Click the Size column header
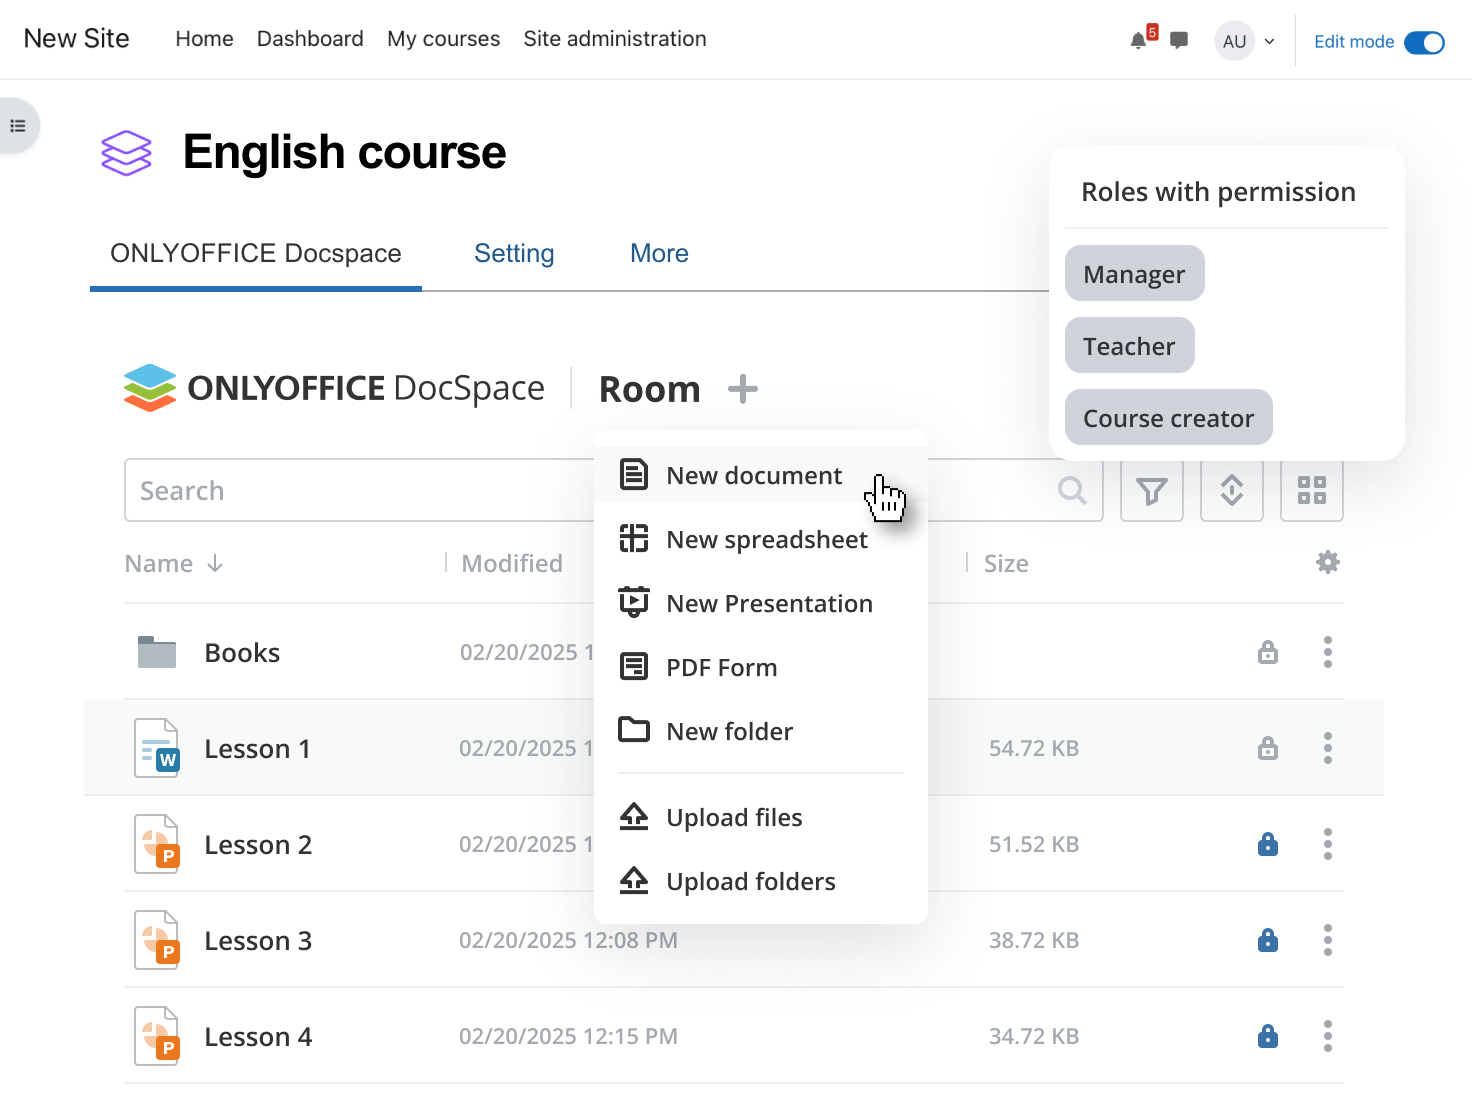 (x=1006, y=563)
